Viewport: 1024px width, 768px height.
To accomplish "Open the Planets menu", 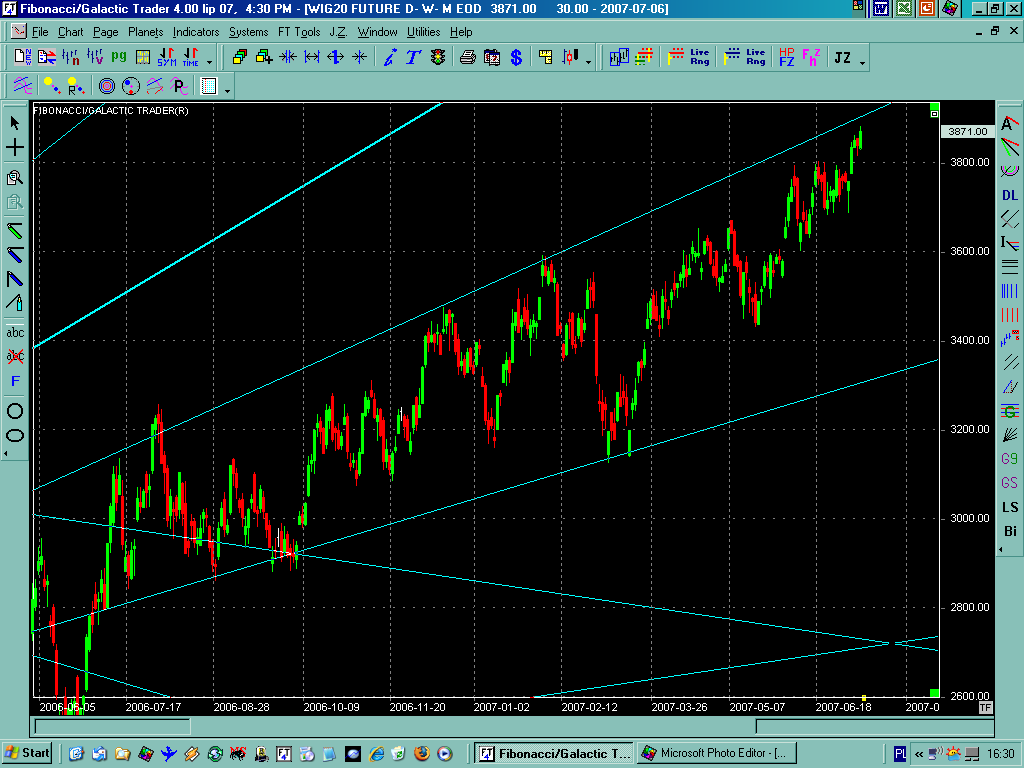I will pos(145,32).
